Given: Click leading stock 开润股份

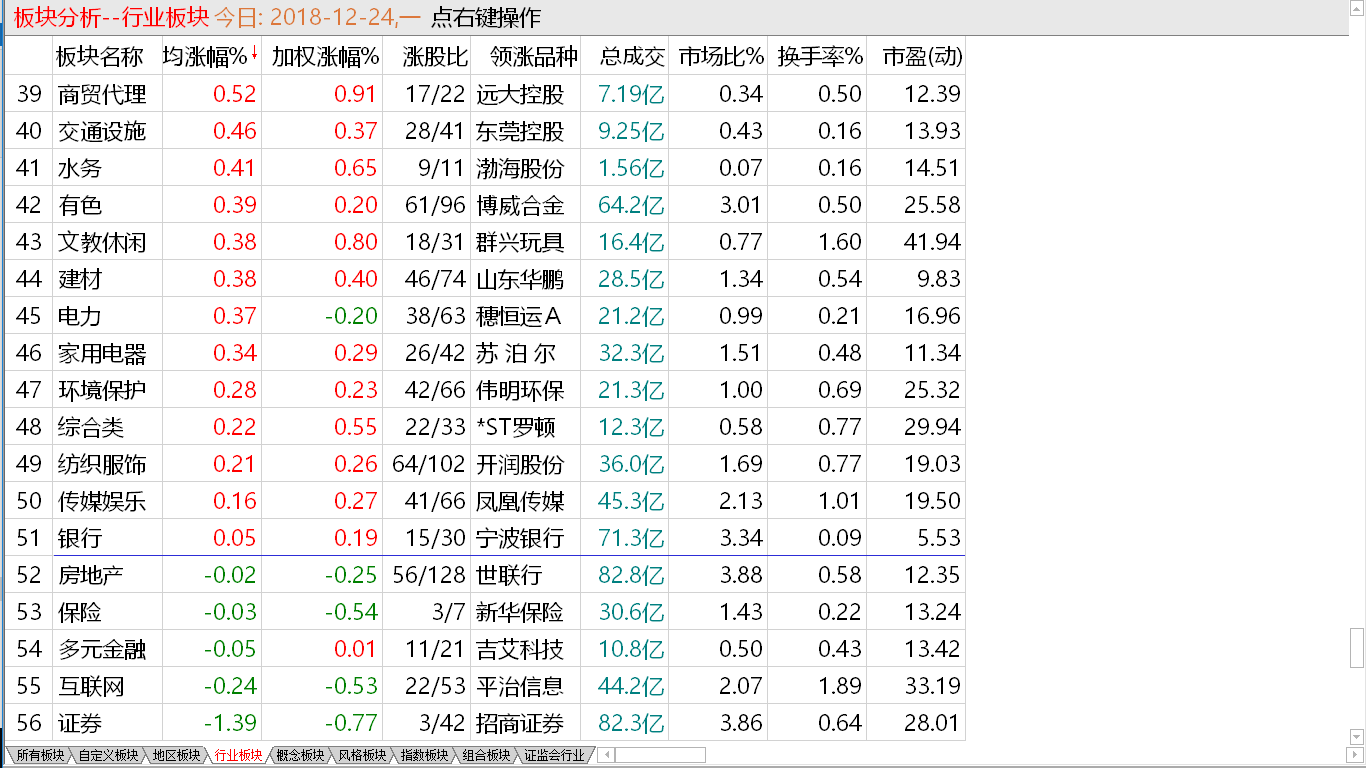Looking at the screenshot, I should 520,464.
